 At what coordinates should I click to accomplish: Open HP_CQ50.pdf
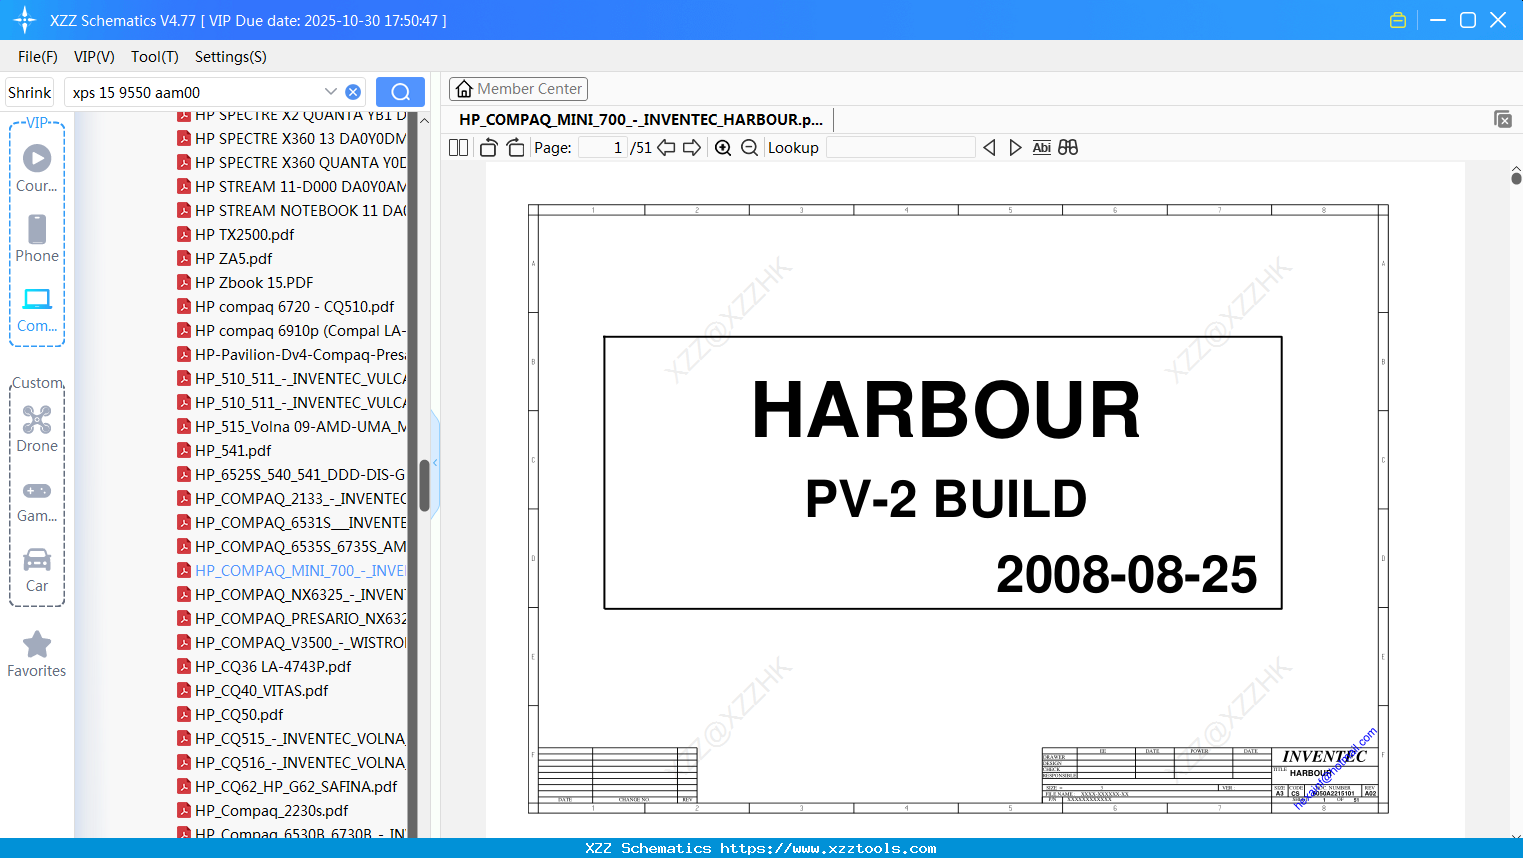(230, 714)
